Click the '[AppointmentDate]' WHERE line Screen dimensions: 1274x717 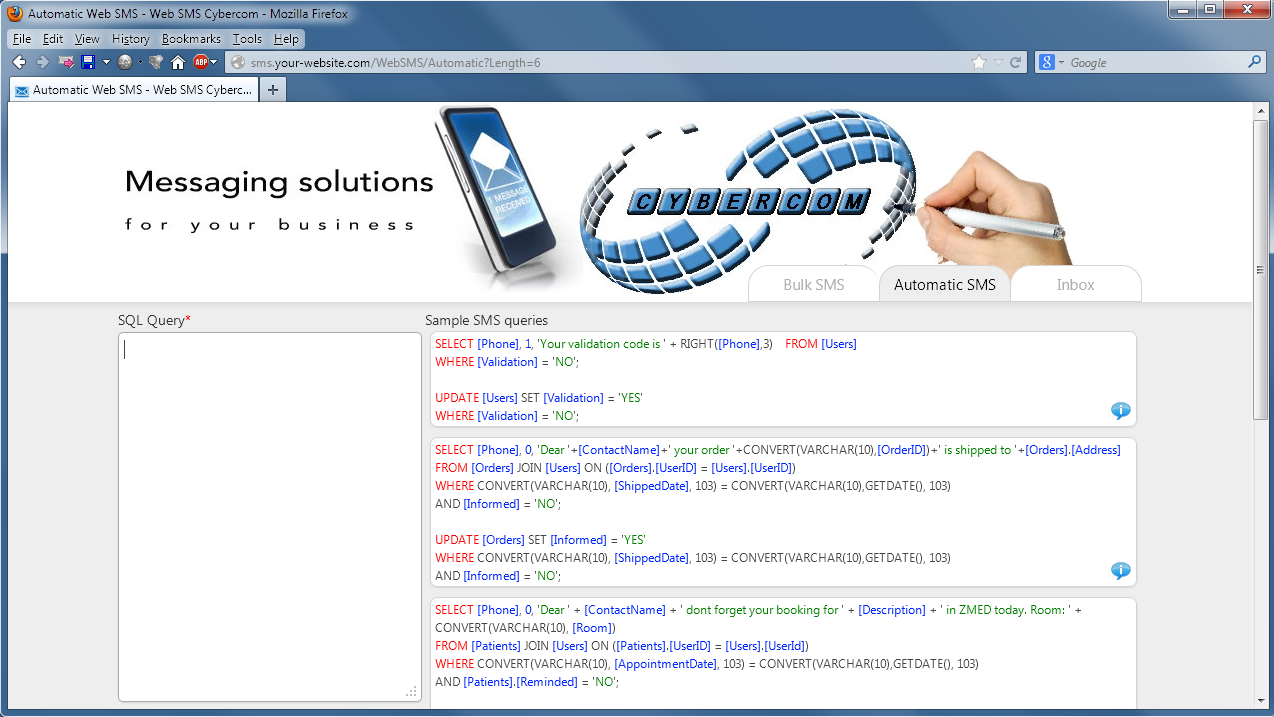click(x=707, y=664)
